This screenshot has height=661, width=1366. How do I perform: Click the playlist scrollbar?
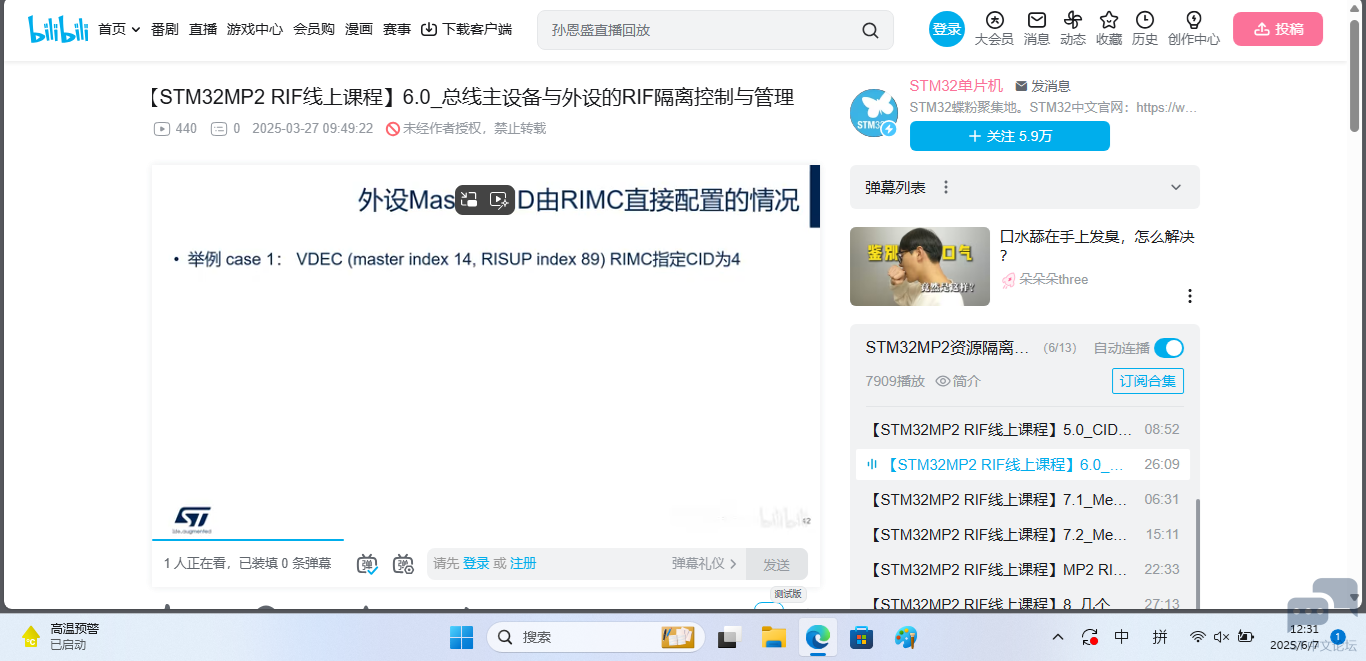pos(1197,555)
